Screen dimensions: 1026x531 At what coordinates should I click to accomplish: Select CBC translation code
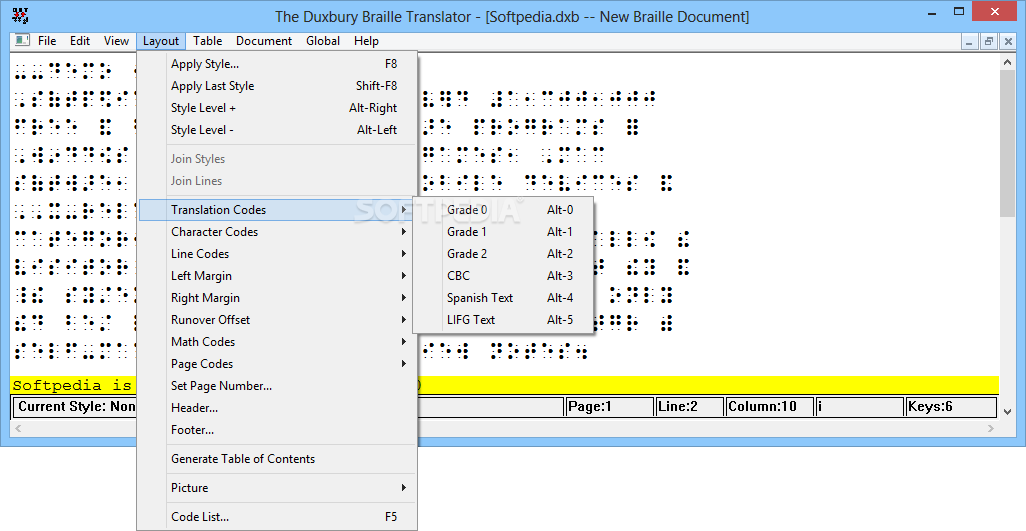click(503, 276)
